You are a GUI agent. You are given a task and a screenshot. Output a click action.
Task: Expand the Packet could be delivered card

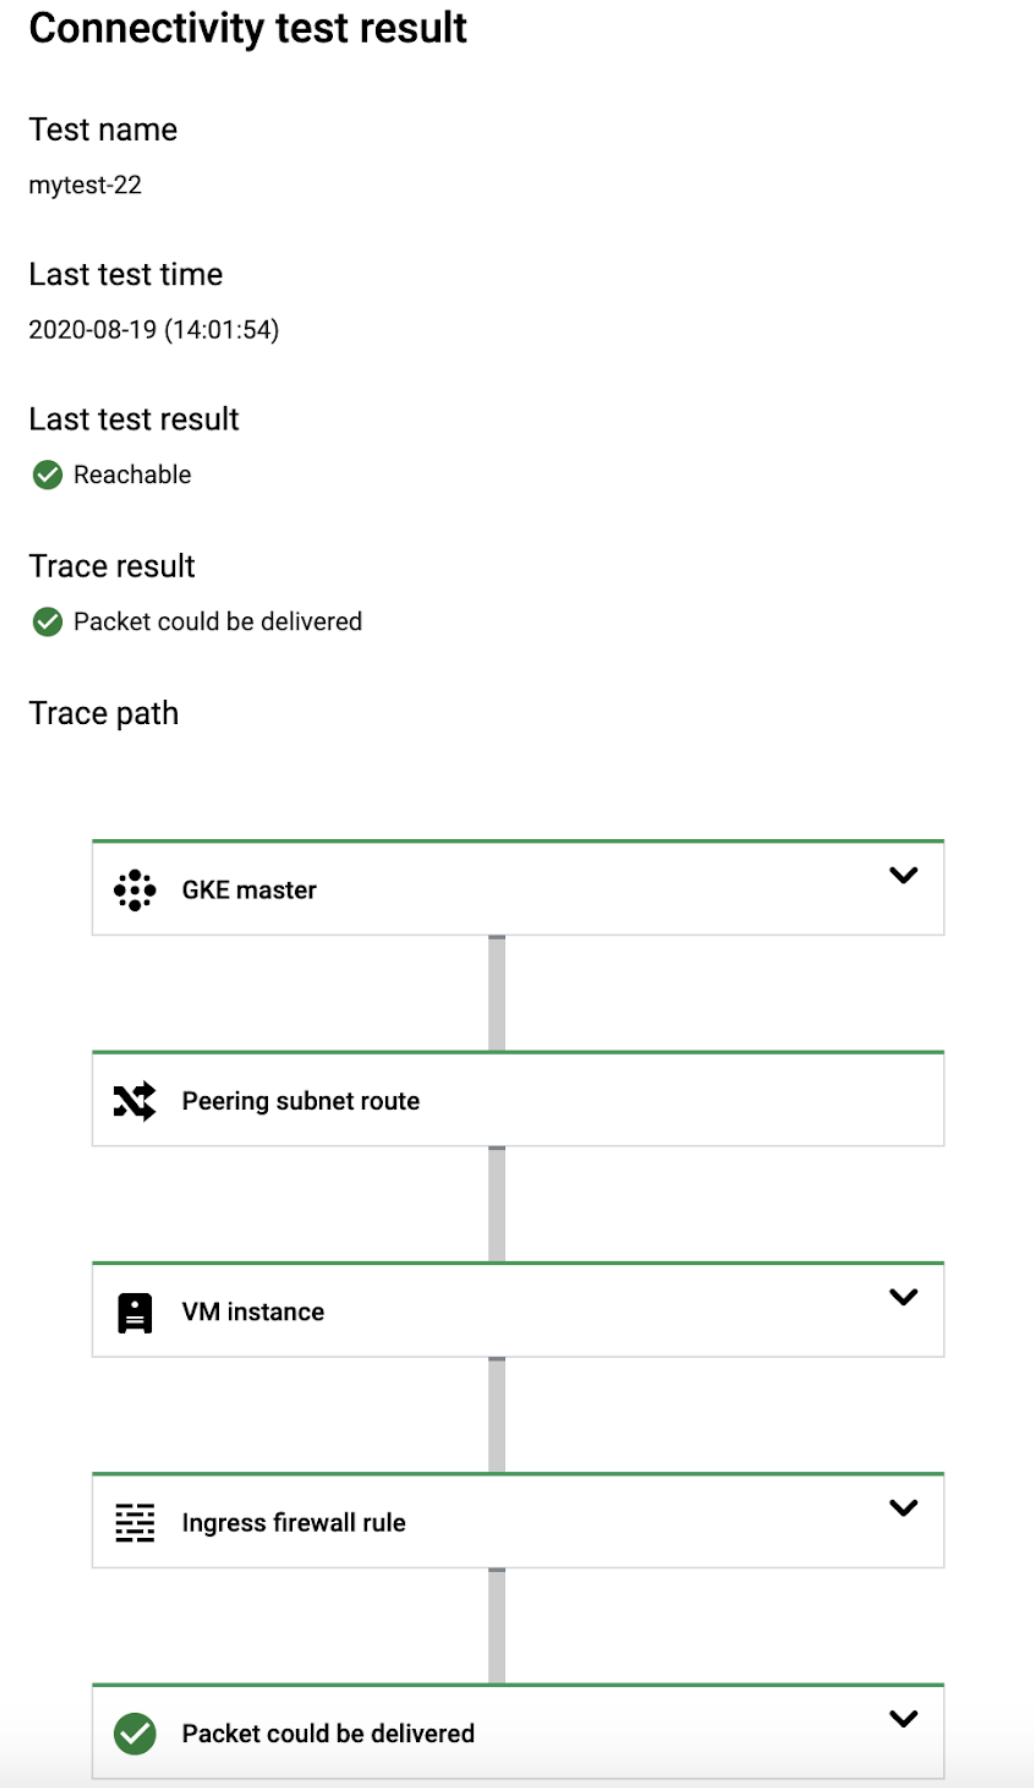point(903,1720)
